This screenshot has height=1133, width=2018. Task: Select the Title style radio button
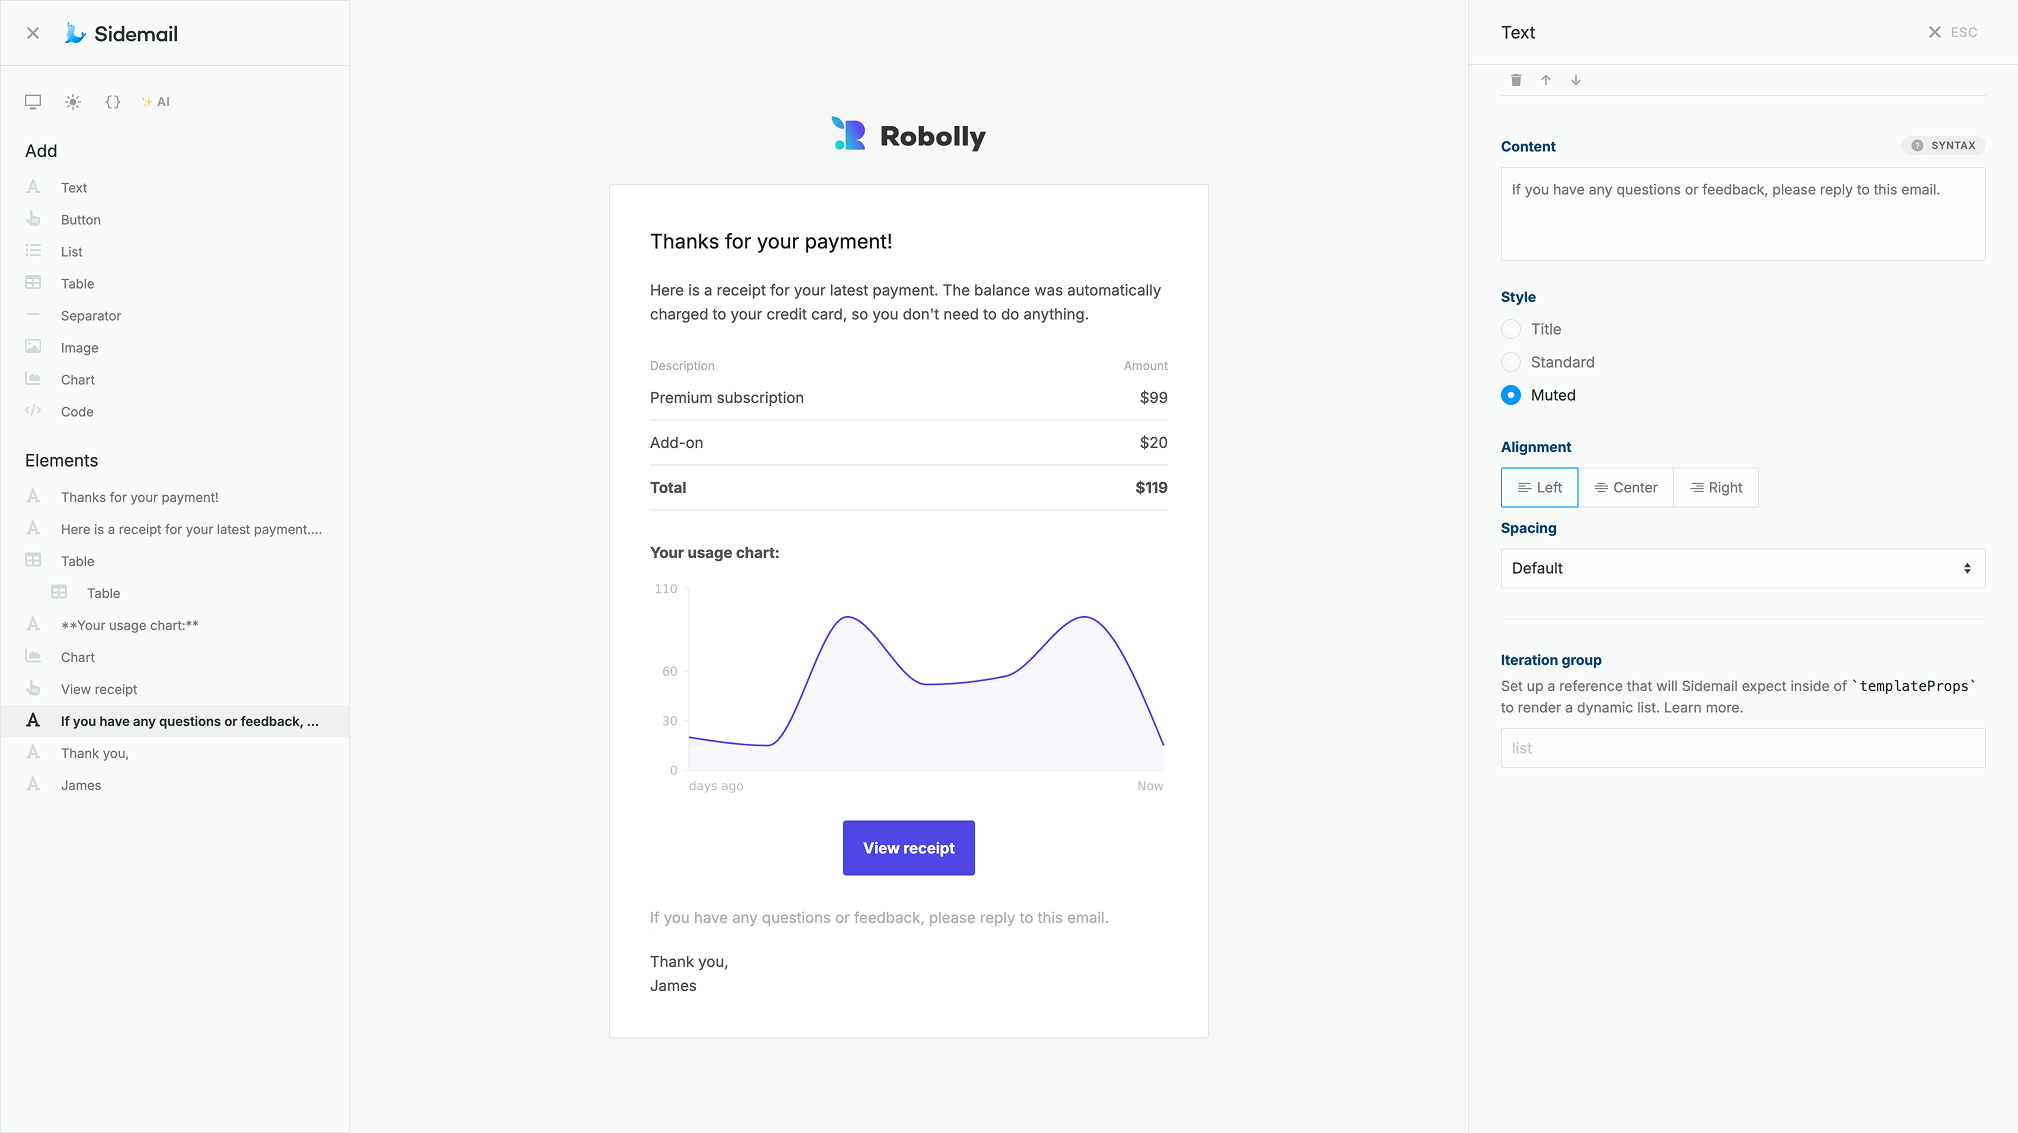click(x=1511, y=329)
